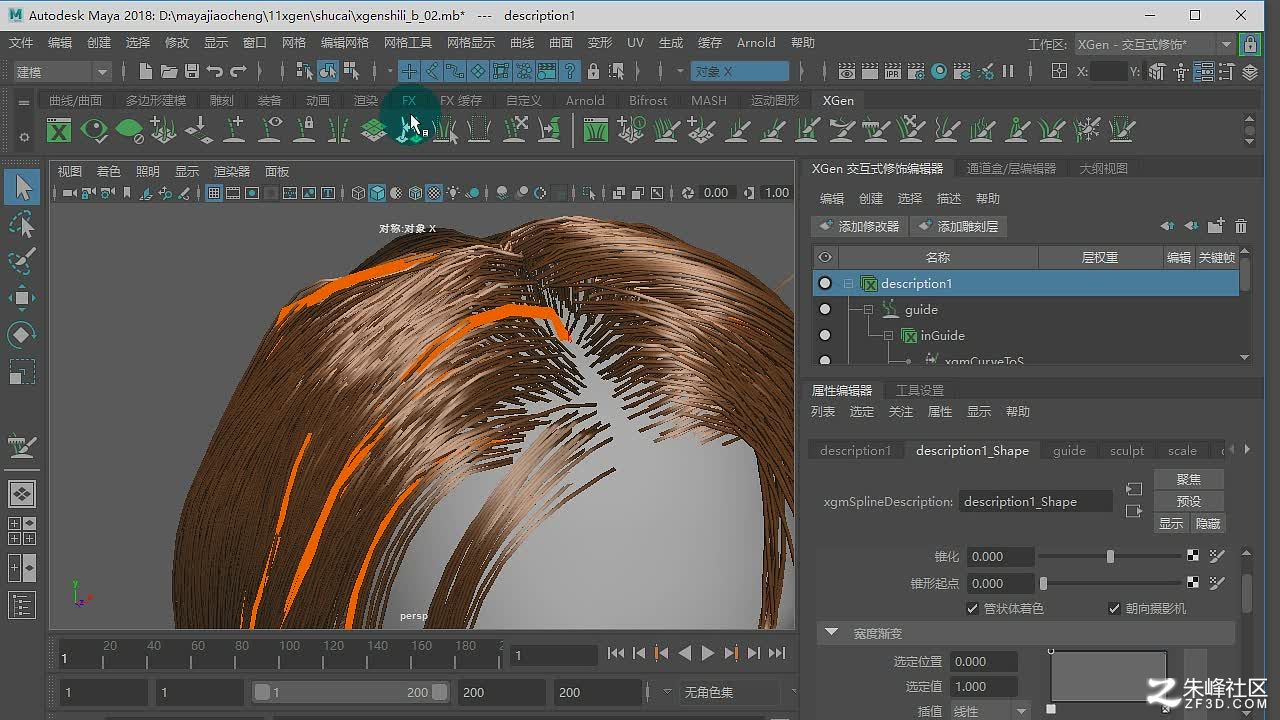Screen dimensions: 1280x720
Task: Click the 选定位置 value field
Action: [983, 661]
